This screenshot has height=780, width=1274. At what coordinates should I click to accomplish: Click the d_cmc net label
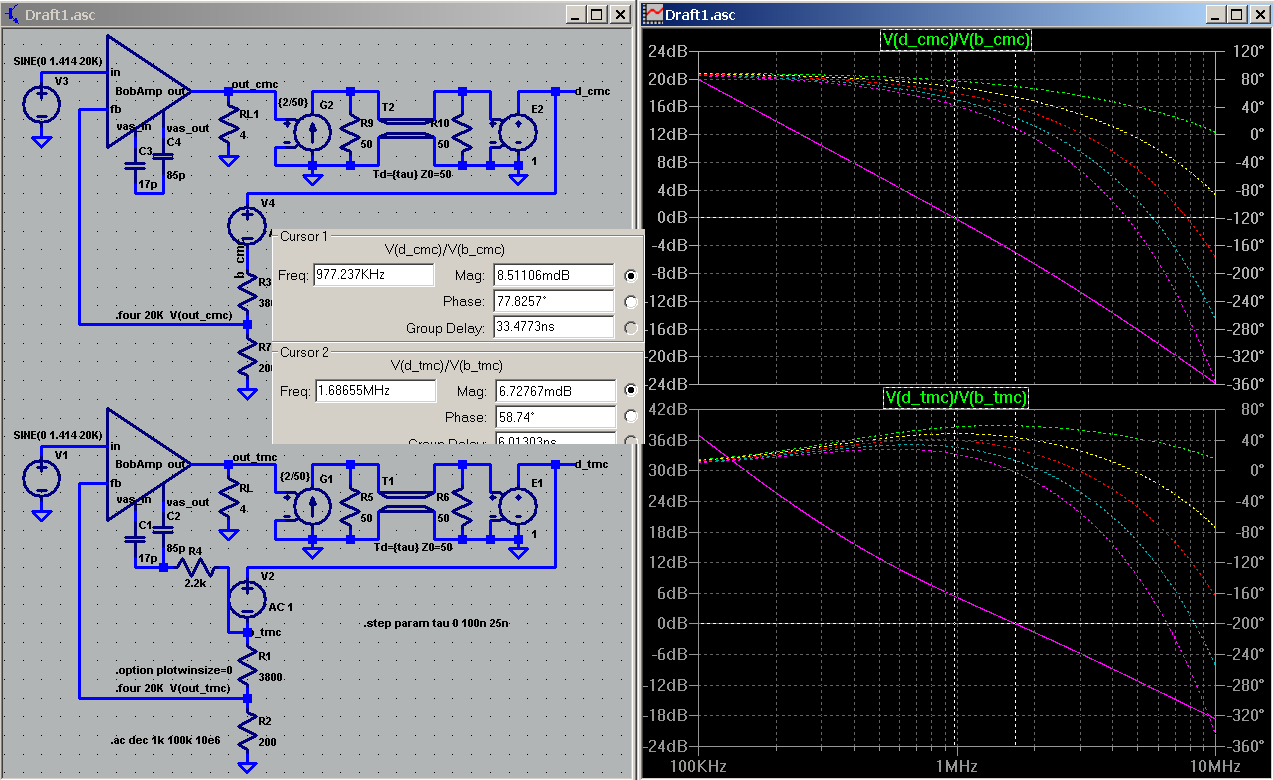[x=593, y=90]
